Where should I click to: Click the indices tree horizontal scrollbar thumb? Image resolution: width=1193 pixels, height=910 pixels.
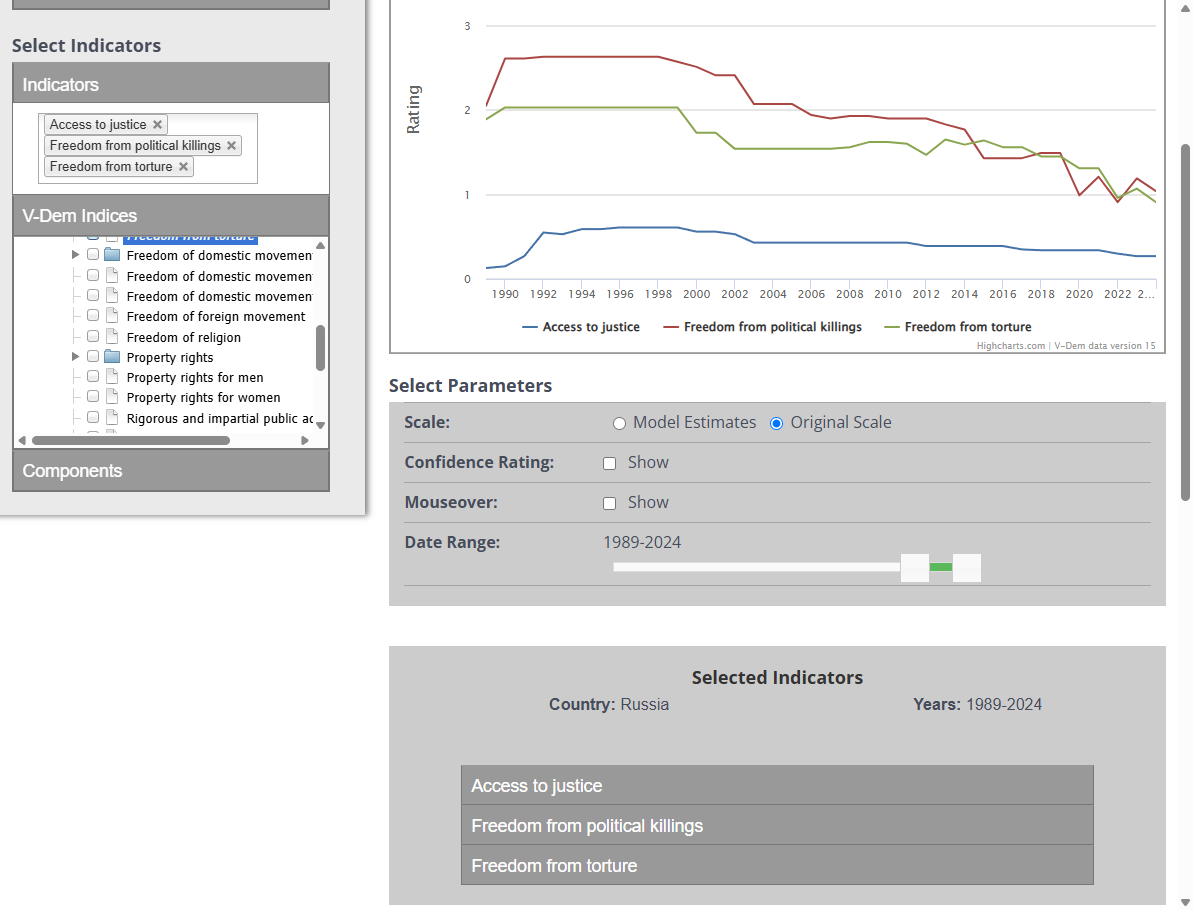[x=131, y=441]
